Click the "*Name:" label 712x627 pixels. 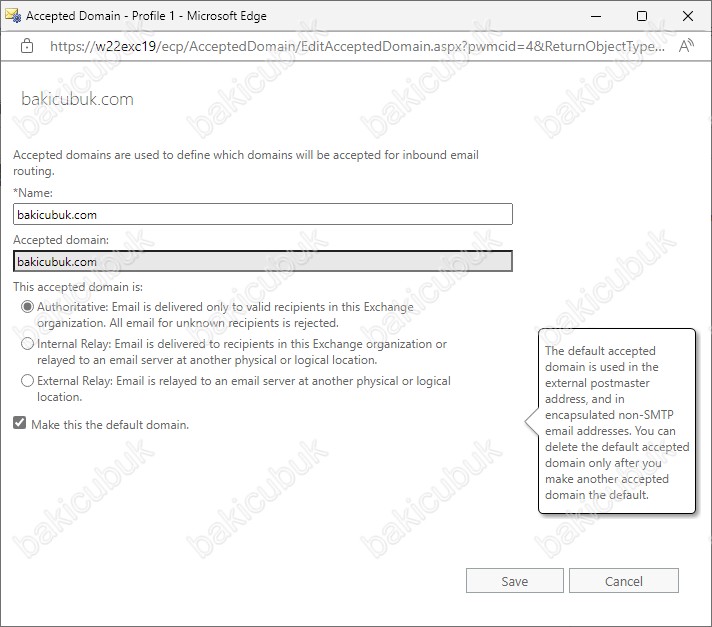[x=33, y=193]
